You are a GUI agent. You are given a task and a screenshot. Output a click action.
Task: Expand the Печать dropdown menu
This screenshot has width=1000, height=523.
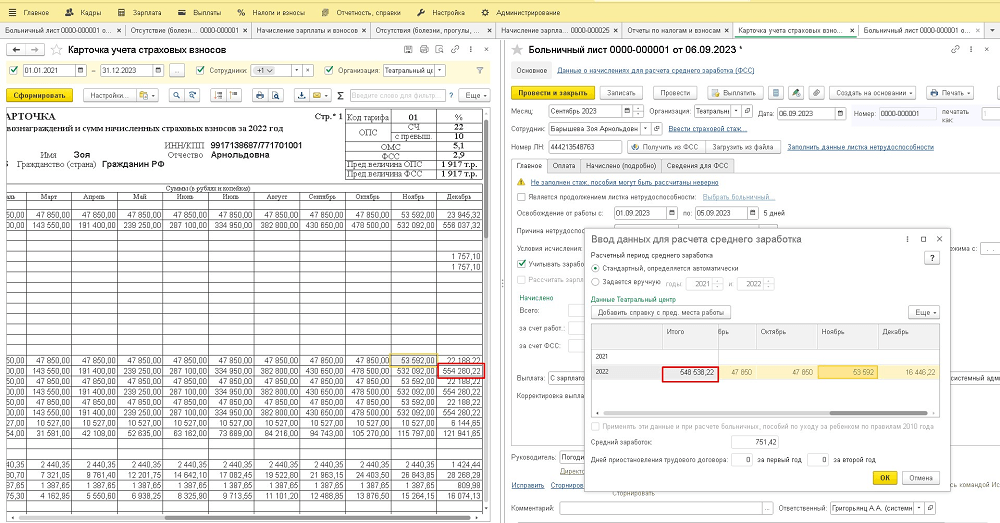(x=949, y=92)
